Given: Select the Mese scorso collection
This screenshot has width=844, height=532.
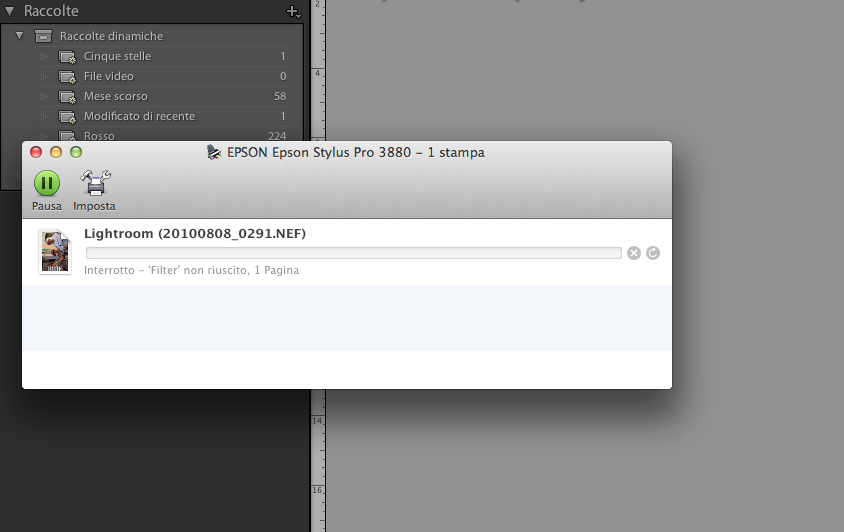Looking at the screenshot, I should coord(116,96).
